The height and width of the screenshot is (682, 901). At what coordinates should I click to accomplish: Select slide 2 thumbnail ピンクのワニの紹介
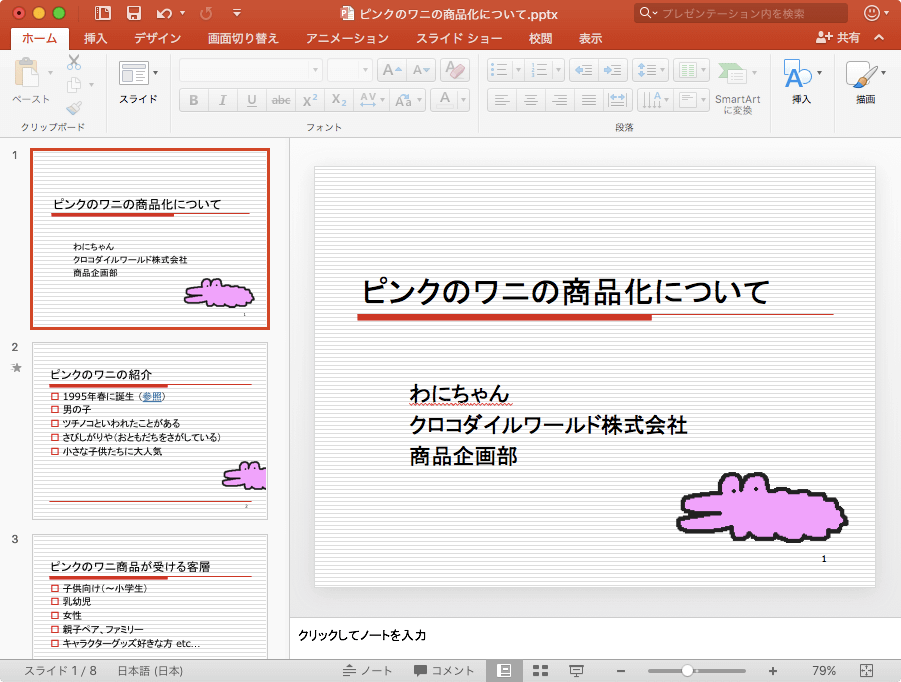[150, 430]
